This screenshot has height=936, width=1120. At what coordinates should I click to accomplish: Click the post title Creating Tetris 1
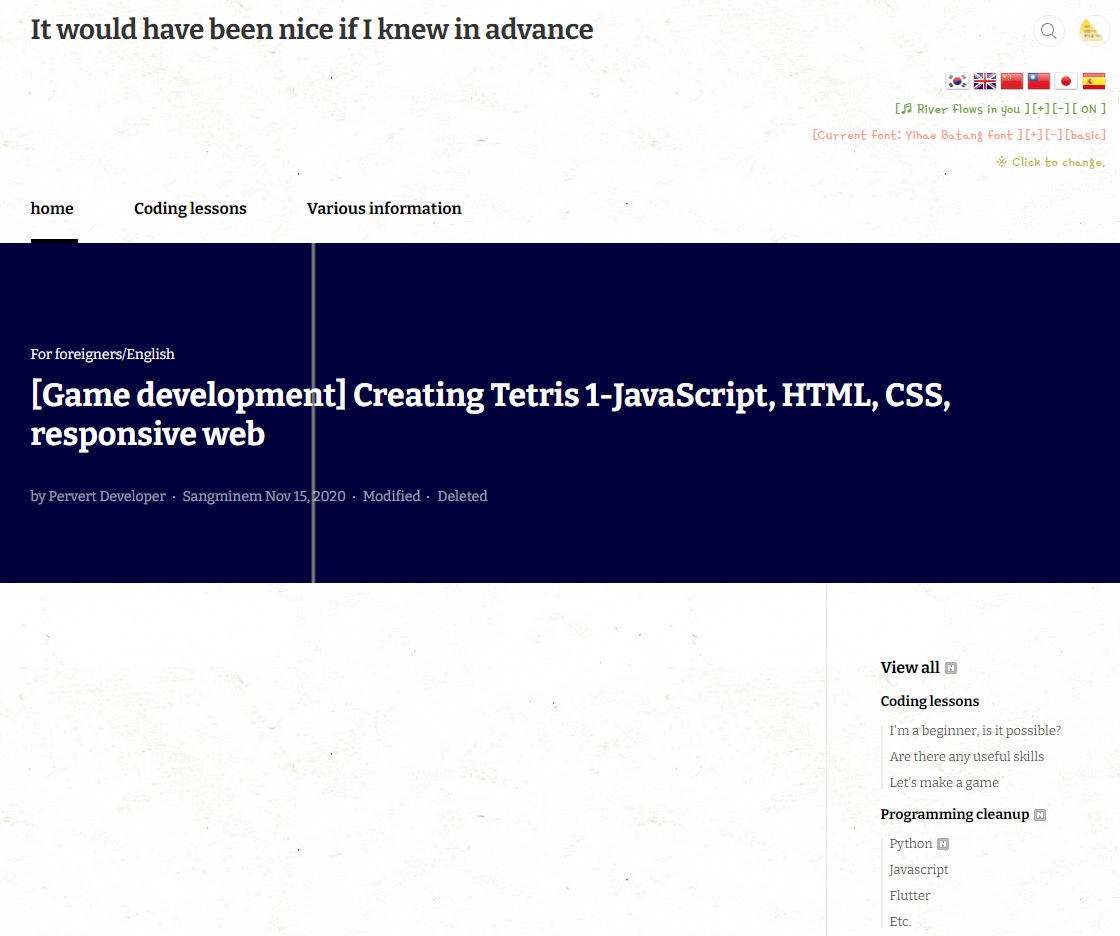[490, 414]
